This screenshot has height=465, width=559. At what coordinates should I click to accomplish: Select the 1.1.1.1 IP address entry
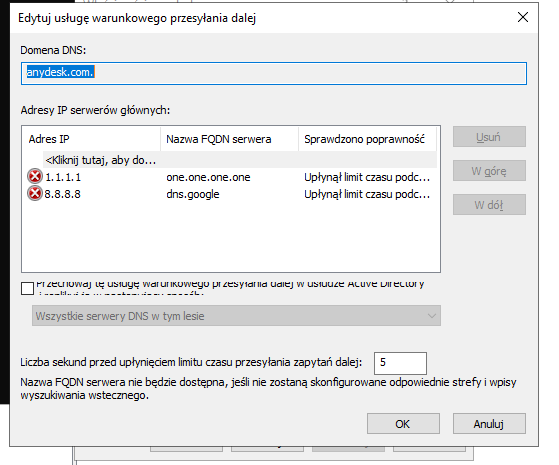[x=63, y=177]
